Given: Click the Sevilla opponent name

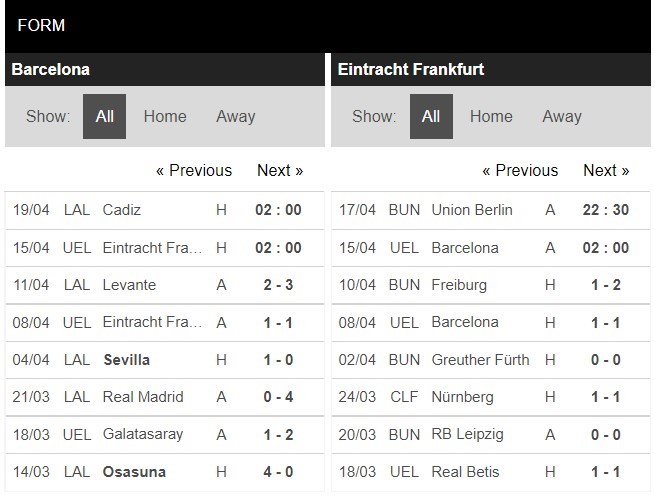Looking at the screenshot, I should coord(127,360).
